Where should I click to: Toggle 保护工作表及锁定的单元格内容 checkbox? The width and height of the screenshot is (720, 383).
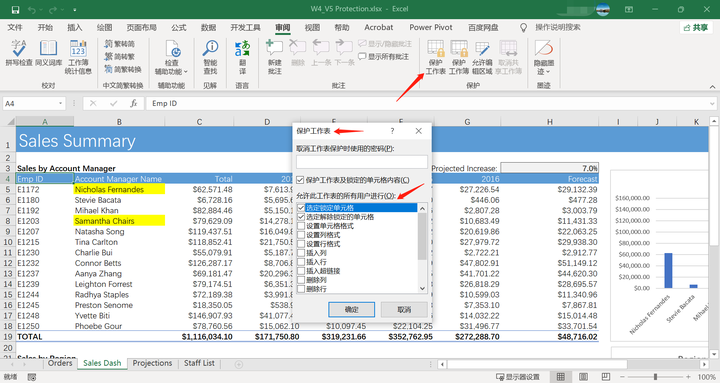(300, 180)
